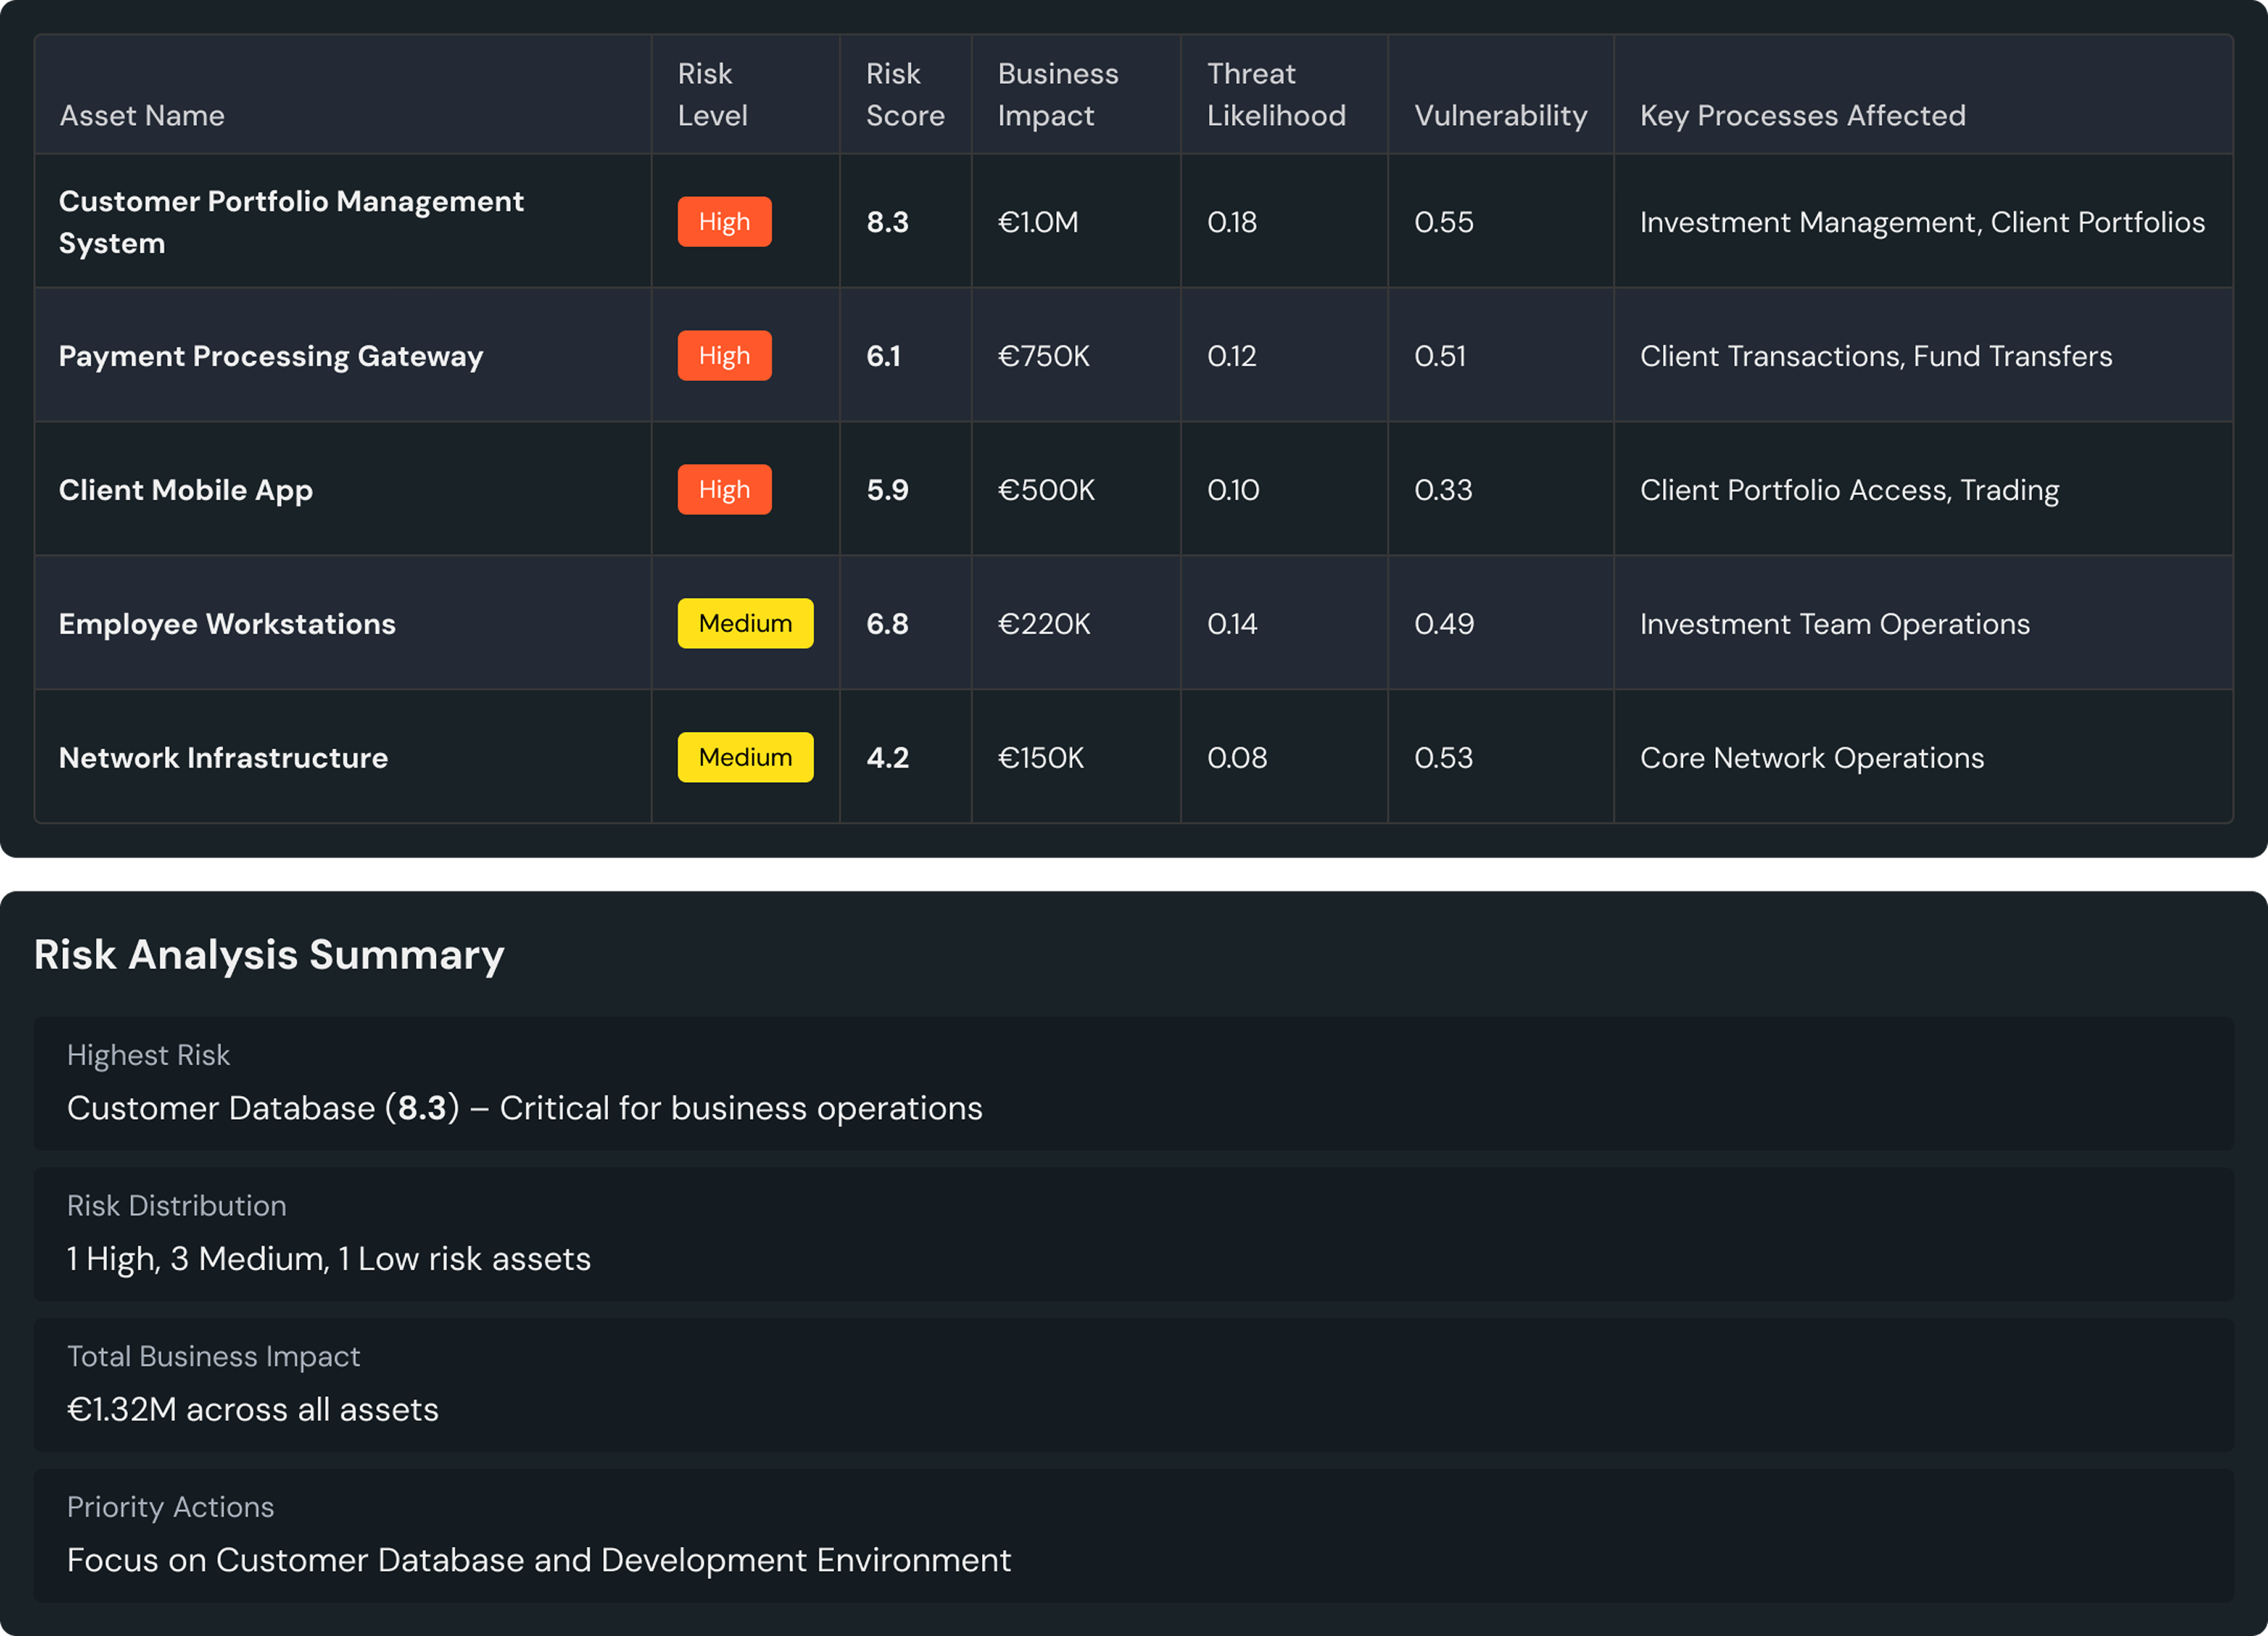Select the Payment Processing Gateway asset name

[x=270, y=356]
